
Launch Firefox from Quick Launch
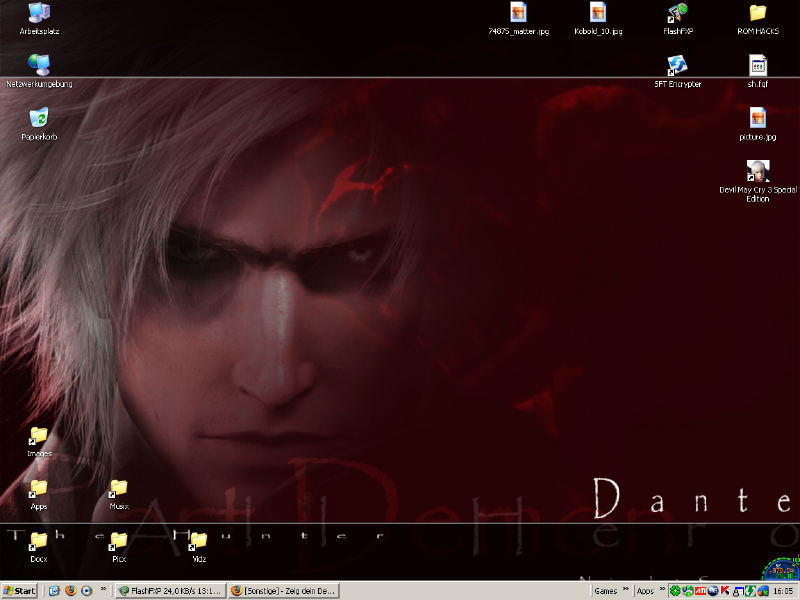point(70,591)
